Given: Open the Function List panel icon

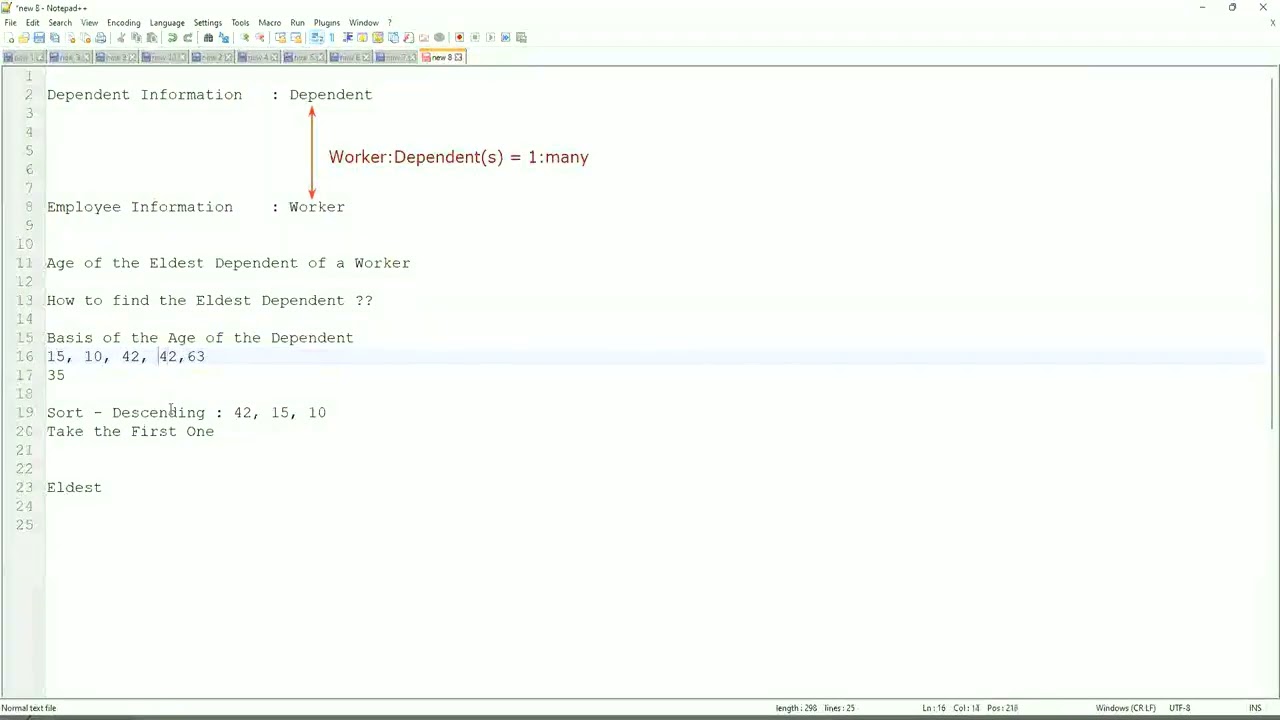Looking at the screenshot, I should pos(408,38).
